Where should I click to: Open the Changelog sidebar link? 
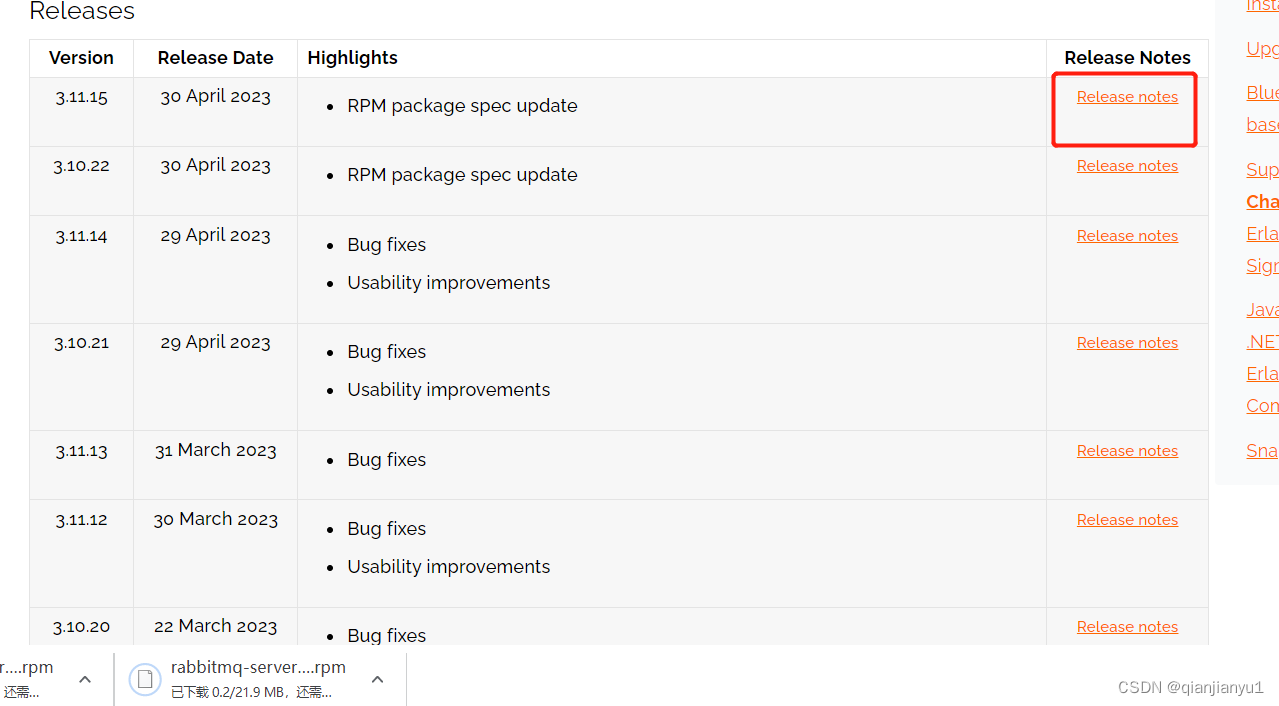(1262, 201)
